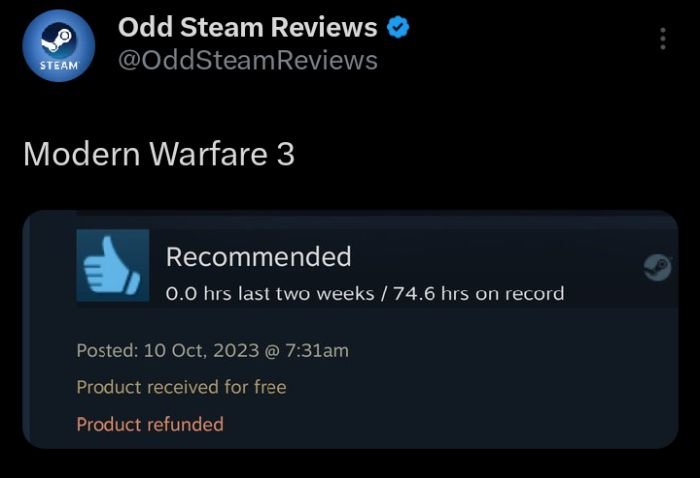The height and width of the screenshot is (478, 700).
Task: Open the @OddSteamReviews handle link
Action: (x=248, y=60)
